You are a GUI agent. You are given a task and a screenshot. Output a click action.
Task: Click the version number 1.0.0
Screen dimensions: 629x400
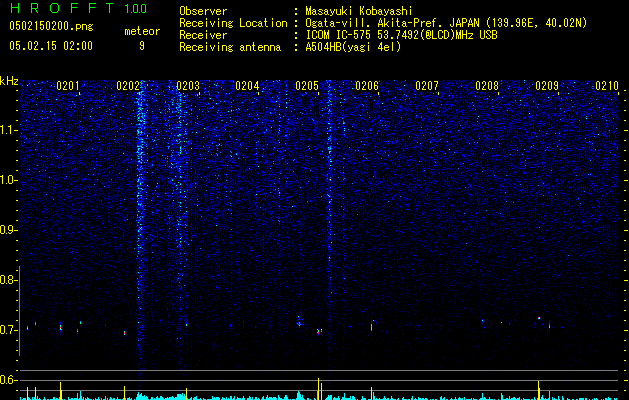tap(135, 8)
